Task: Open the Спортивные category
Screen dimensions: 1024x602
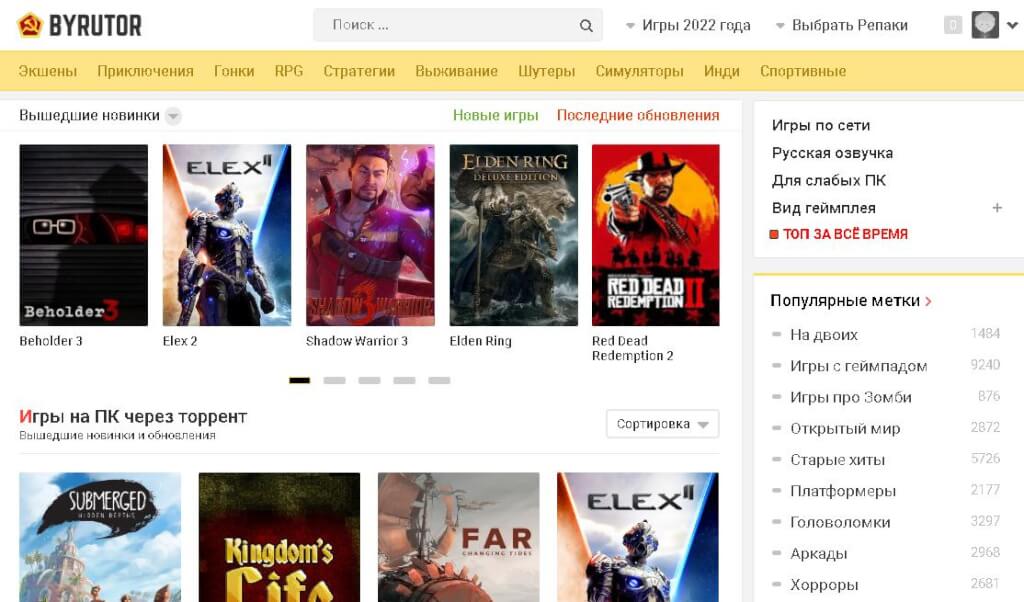Action: (803, 71)
